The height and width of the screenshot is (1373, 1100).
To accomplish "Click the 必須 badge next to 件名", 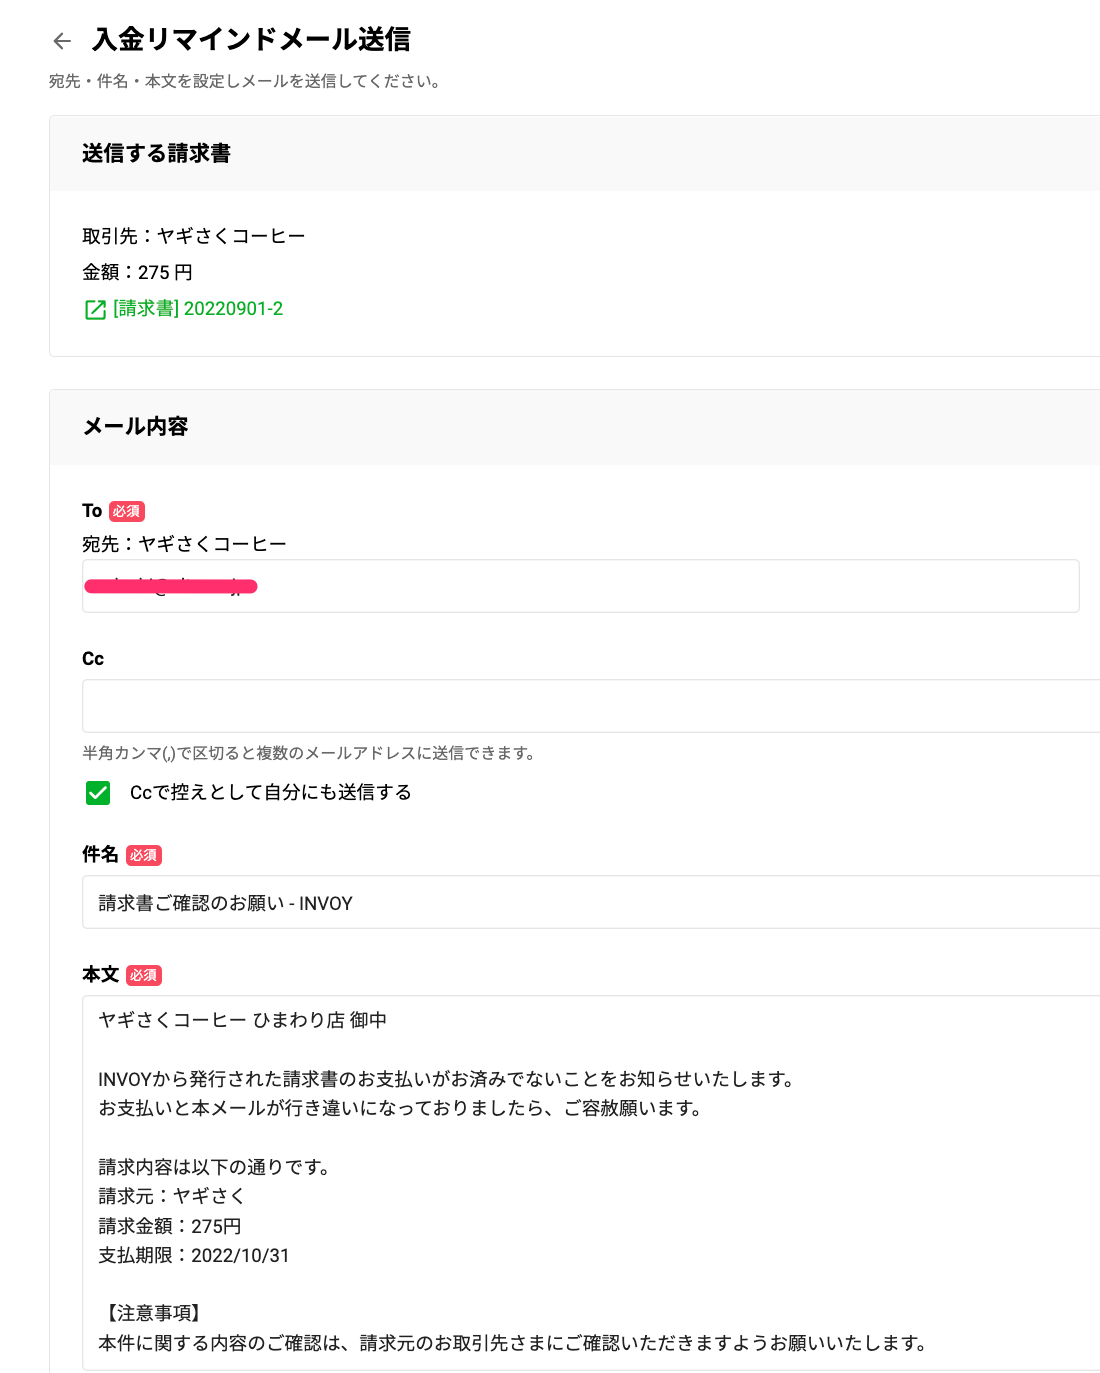I will tap(144, 855).
